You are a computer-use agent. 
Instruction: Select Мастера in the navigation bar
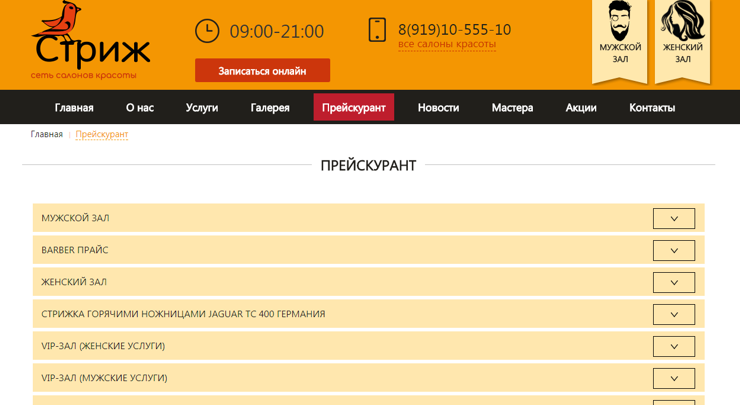pos(512,107)
